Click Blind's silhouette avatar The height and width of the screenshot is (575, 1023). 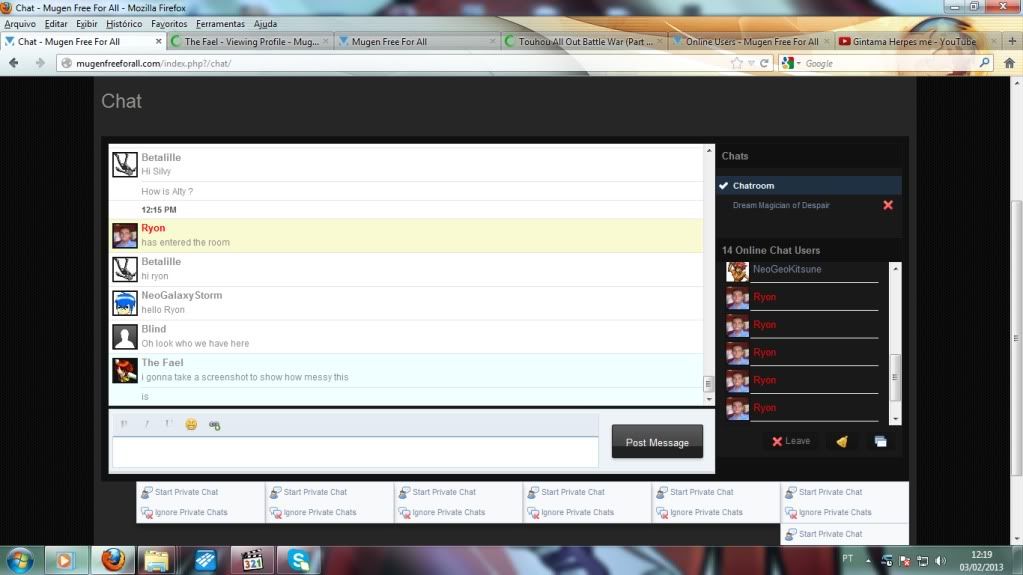click(x=125, y=337)
